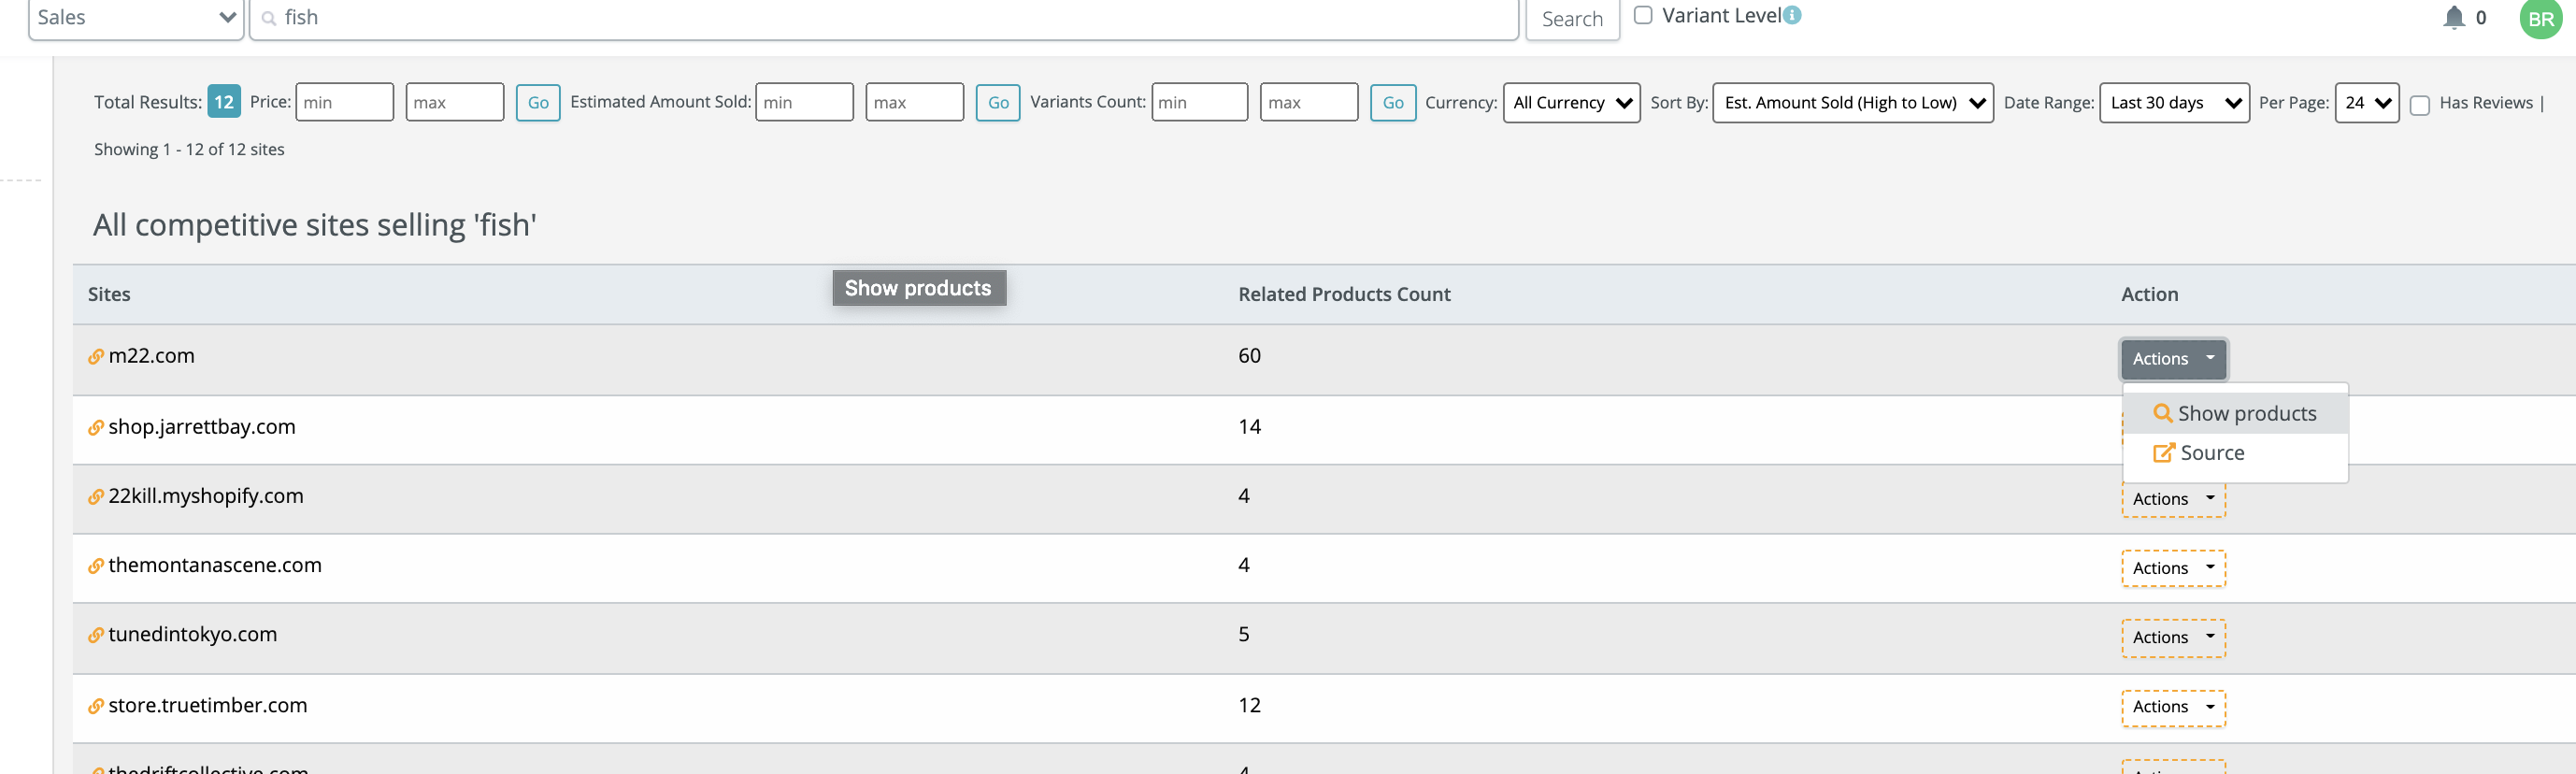Open the m22.com site link
This screenshot has width=2576, height=774.
coord(151,356)
